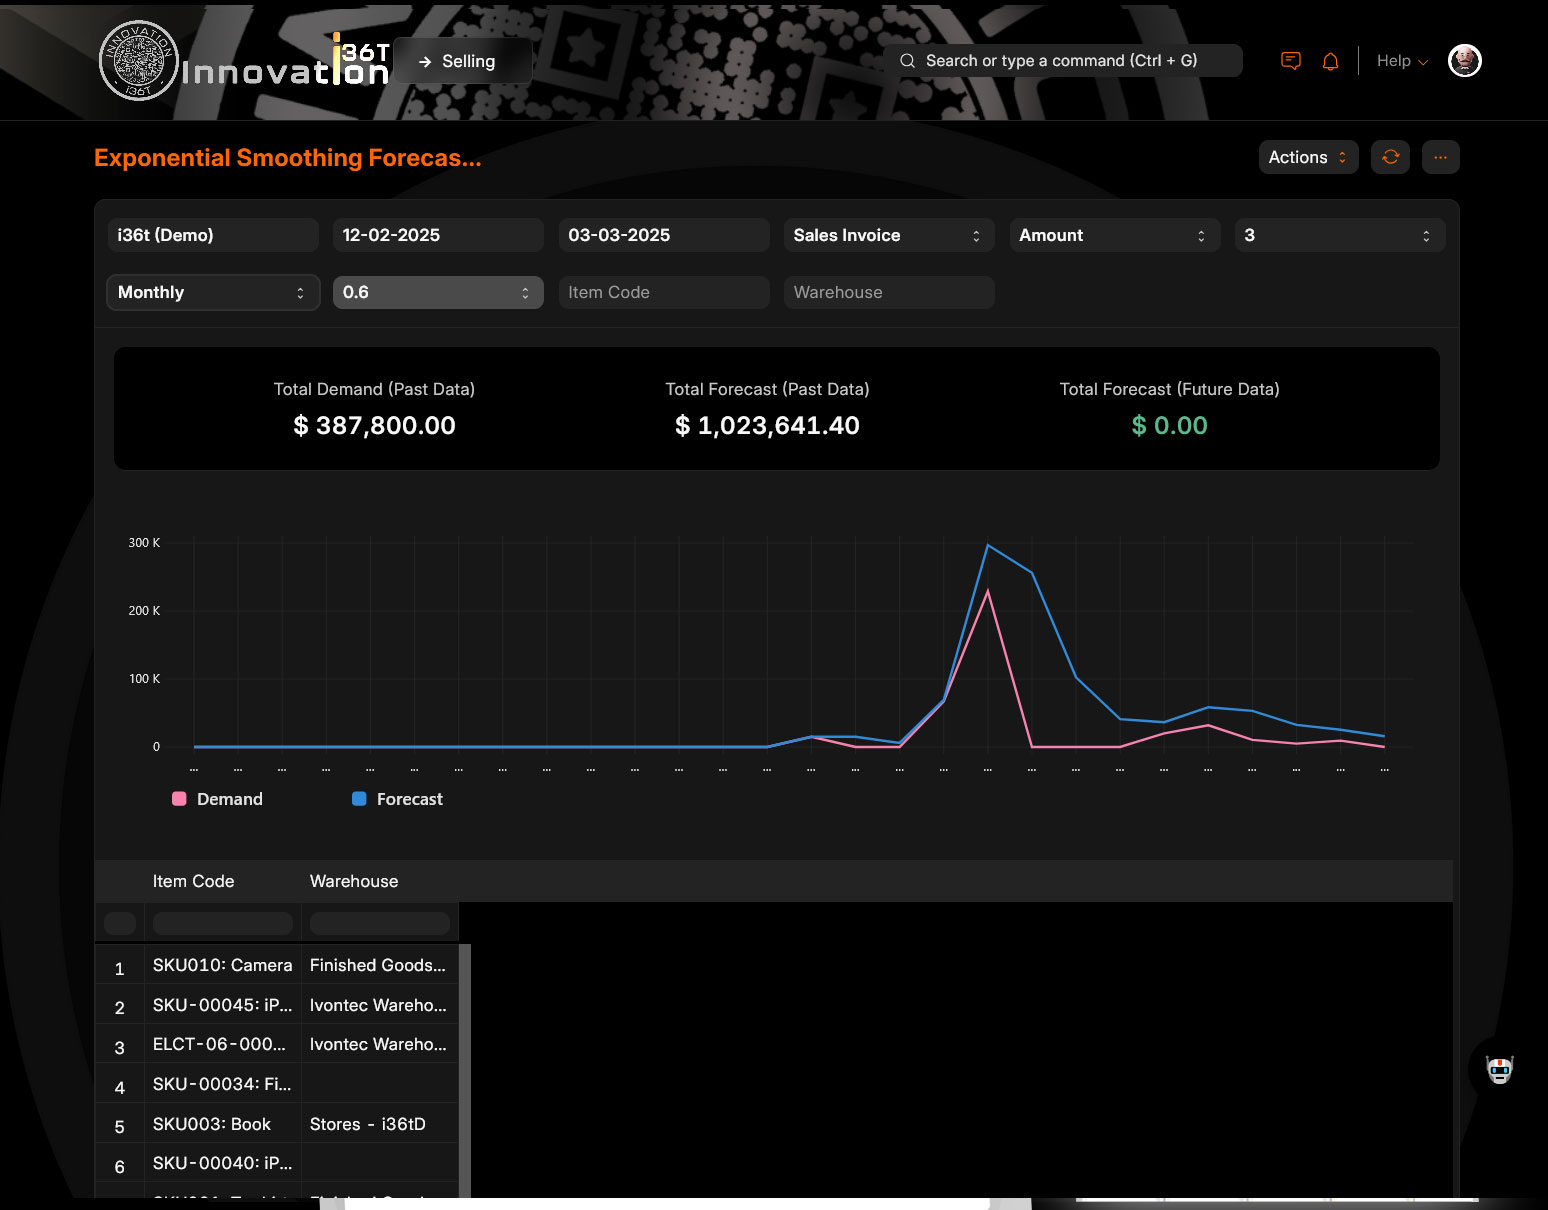Click the Actions button
Viewport: 1548px width, 1210px height.
click(x=1307, y=157)
